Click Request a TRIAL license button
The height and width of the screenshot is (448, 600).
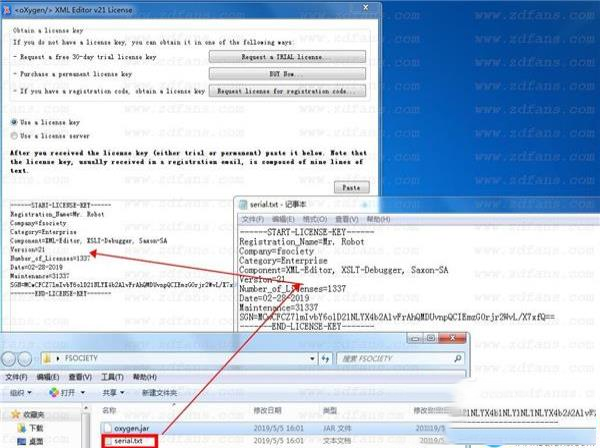(287, 57)
